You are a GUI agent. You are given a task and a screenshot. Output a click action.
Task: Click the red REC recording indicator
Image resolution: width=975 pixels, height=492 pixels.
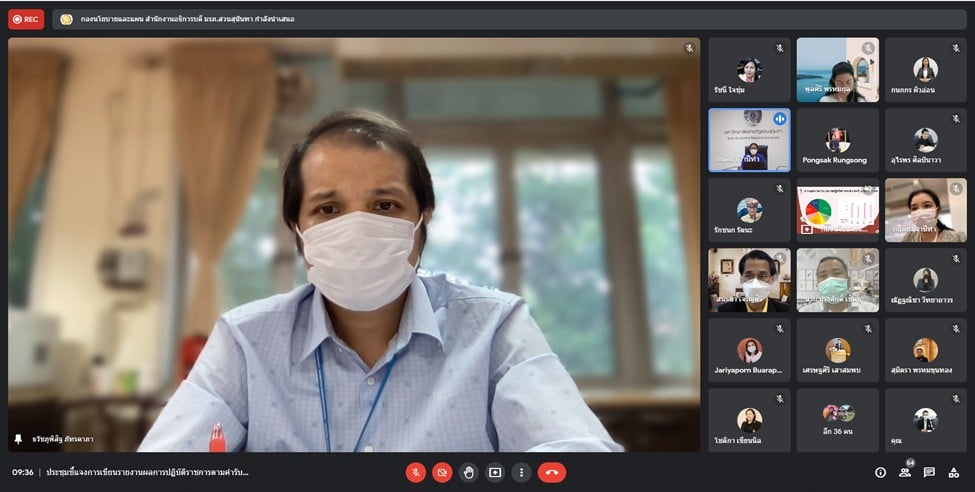(x=26, y=19)
